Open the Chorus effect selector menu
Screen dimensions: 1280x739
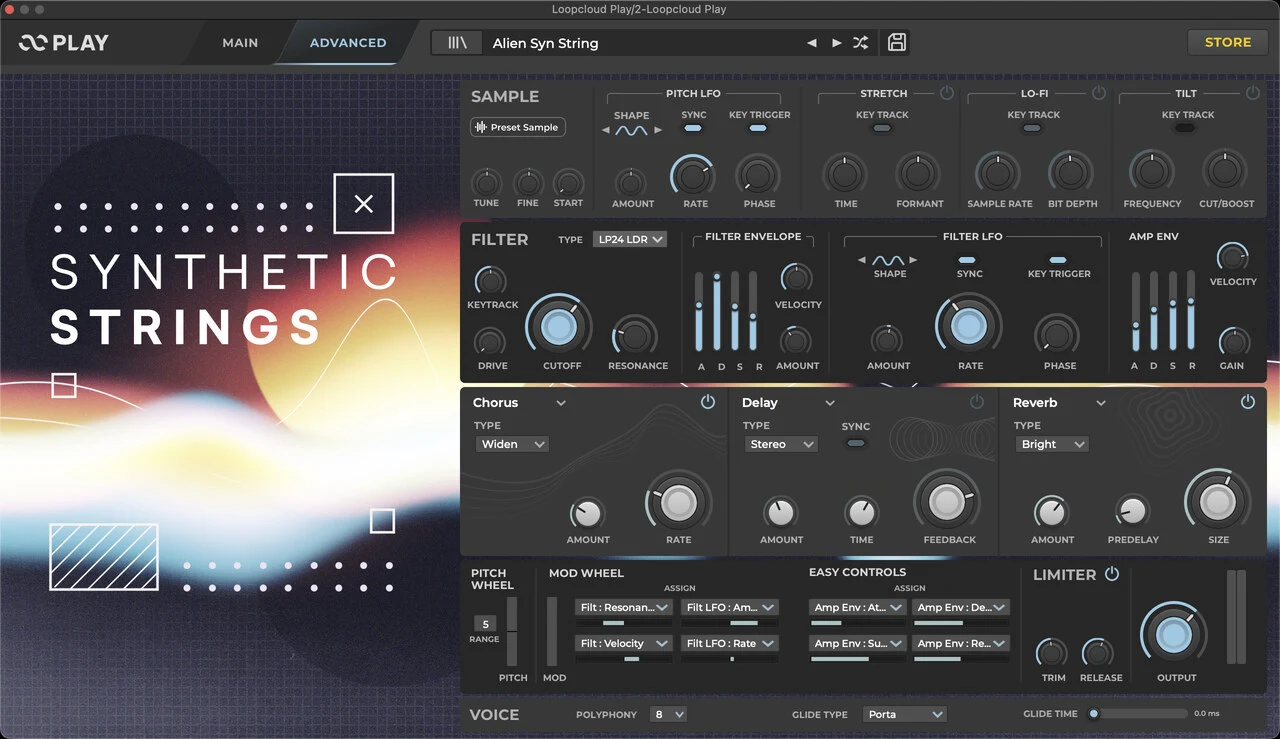(561, 403)
